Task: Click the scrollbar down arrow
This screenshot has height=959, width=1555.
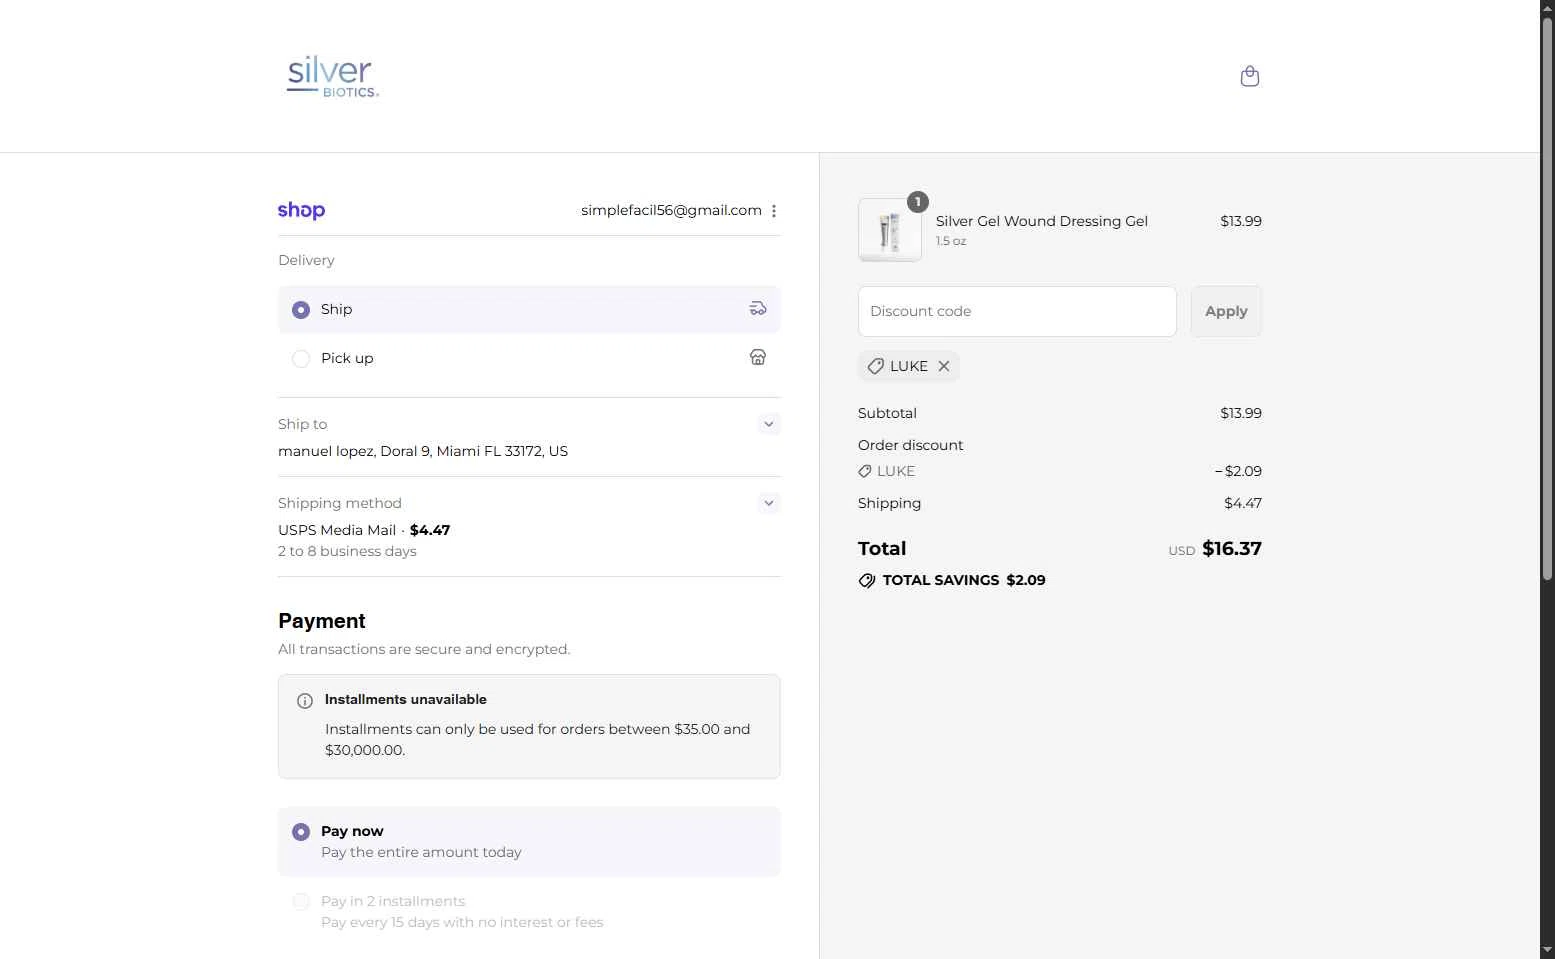Action: coord(1547,950)
